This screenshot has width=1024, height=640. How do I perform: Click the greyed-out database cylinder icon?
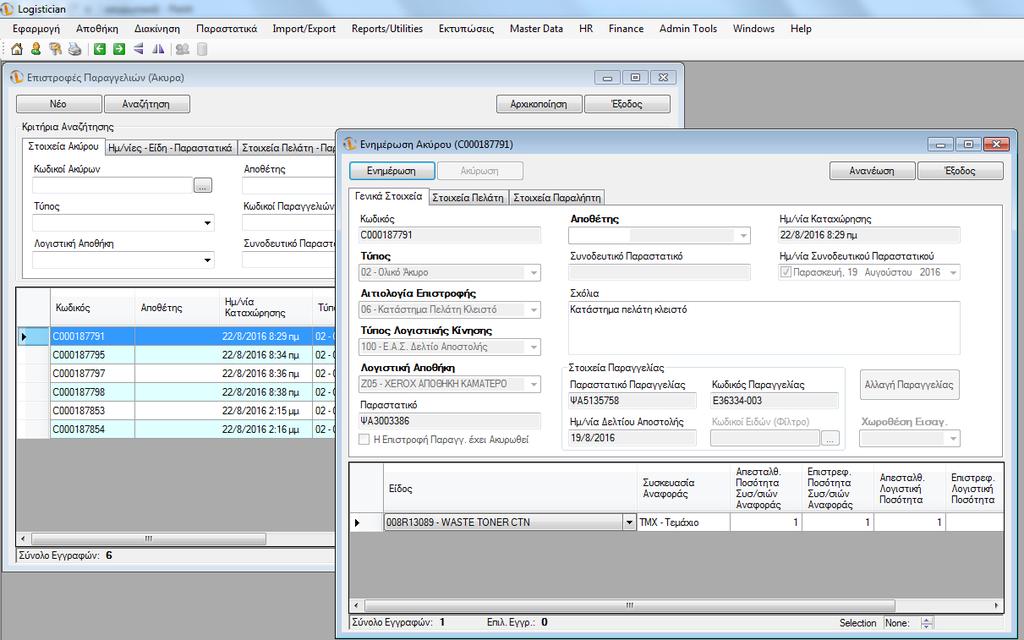click(202, 49)
